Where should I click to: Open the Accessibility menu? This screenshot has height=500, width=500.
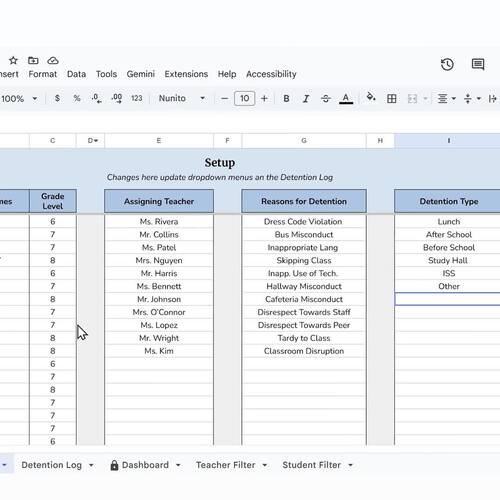click(x=271, y=74)
